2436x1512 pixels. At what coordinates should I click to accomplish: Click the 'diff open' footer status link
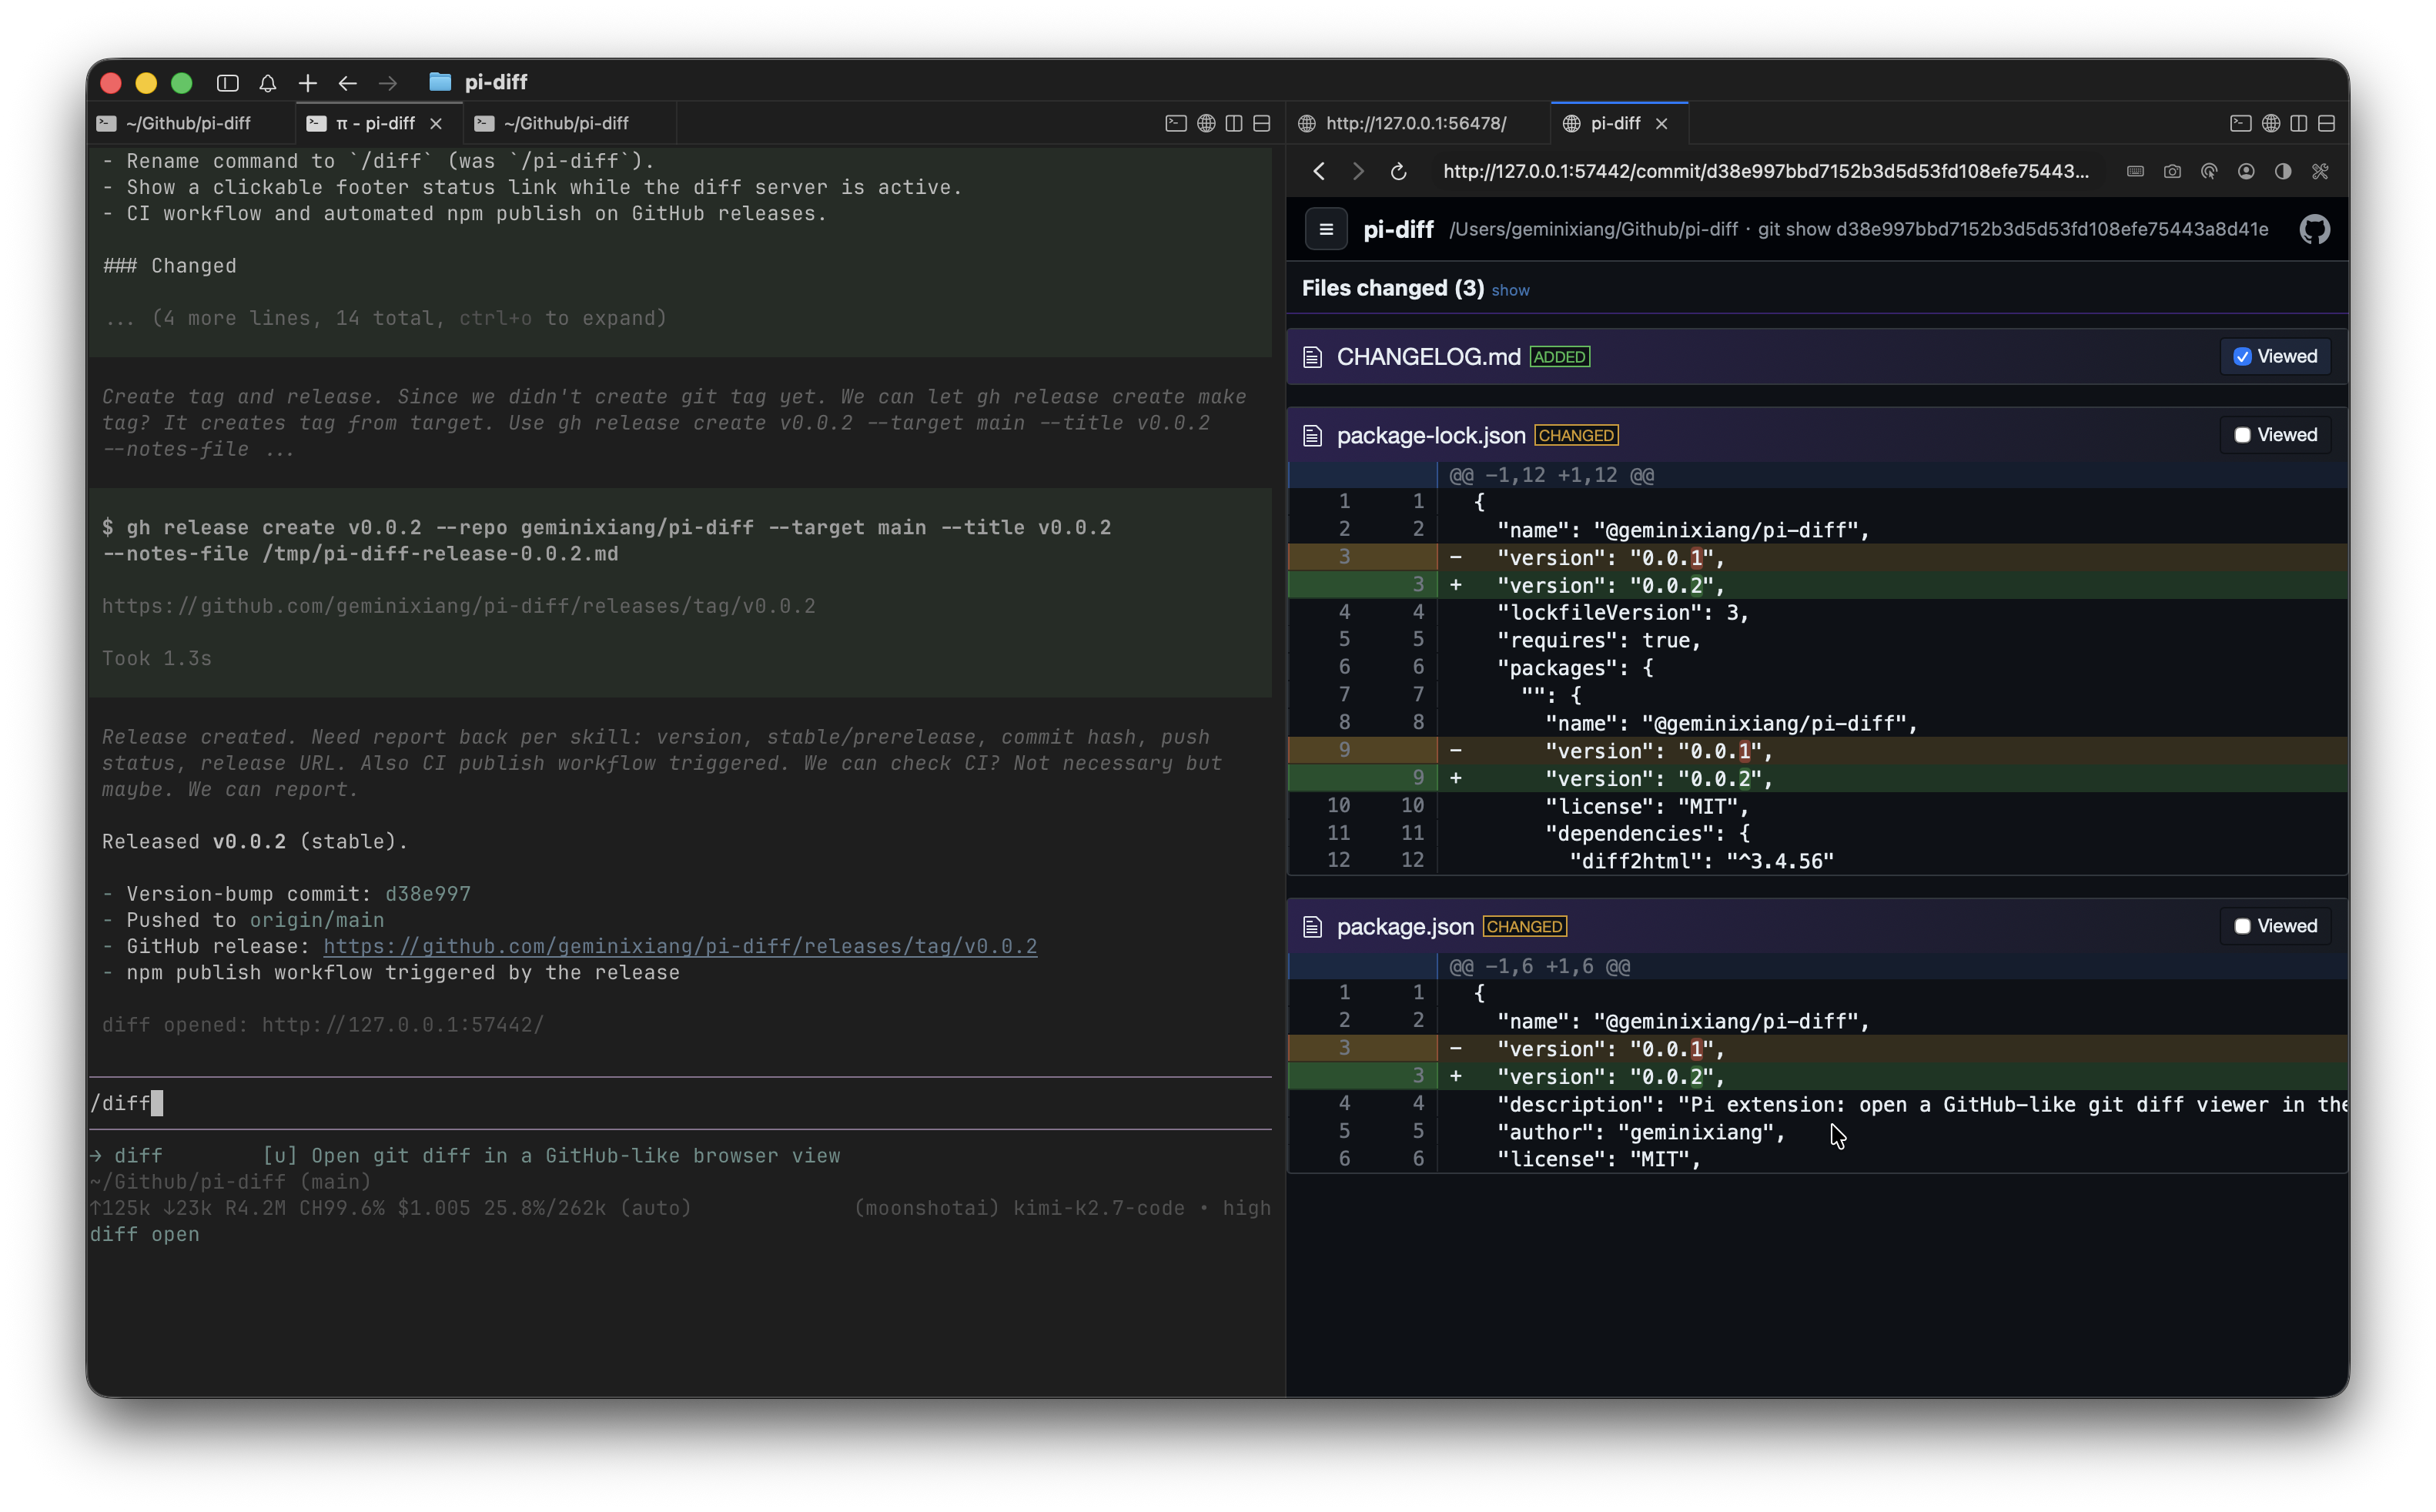coord(145,1234)
